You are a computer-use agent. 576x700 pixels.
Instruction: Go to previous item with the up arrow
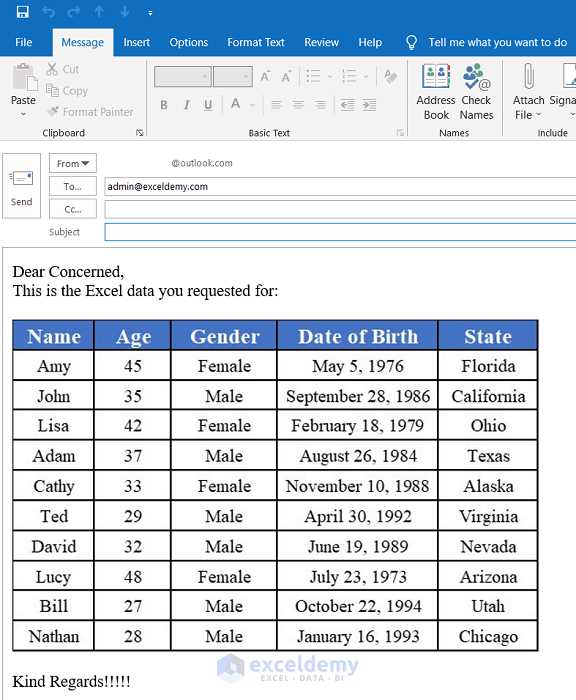99,12
